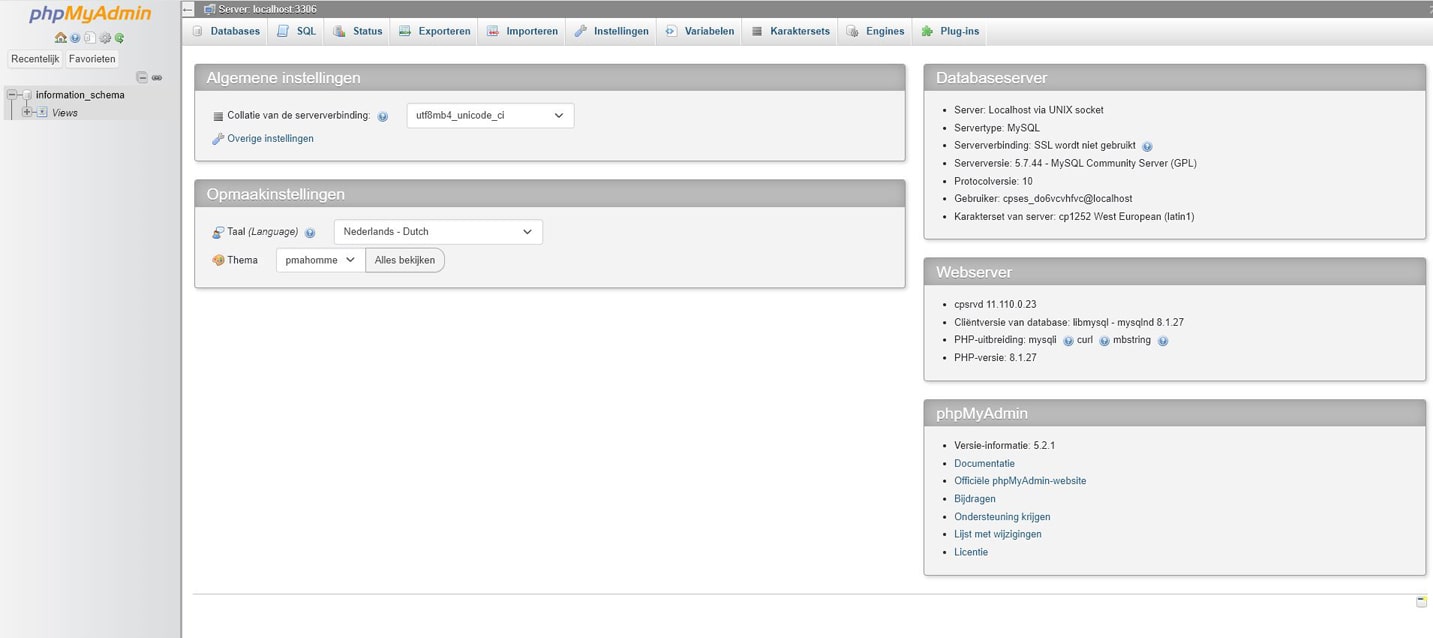Open the Officiële phpMyAdmin-website link
The image size is (1433, 638).
point(1020,481)
